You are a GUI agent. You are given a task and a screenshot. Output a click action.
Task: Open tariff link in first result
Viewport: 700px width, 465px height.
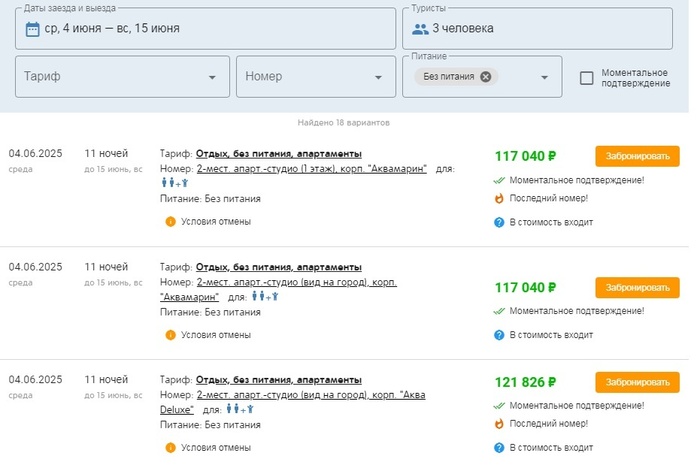pyautogui.click(x=278, y=154)
